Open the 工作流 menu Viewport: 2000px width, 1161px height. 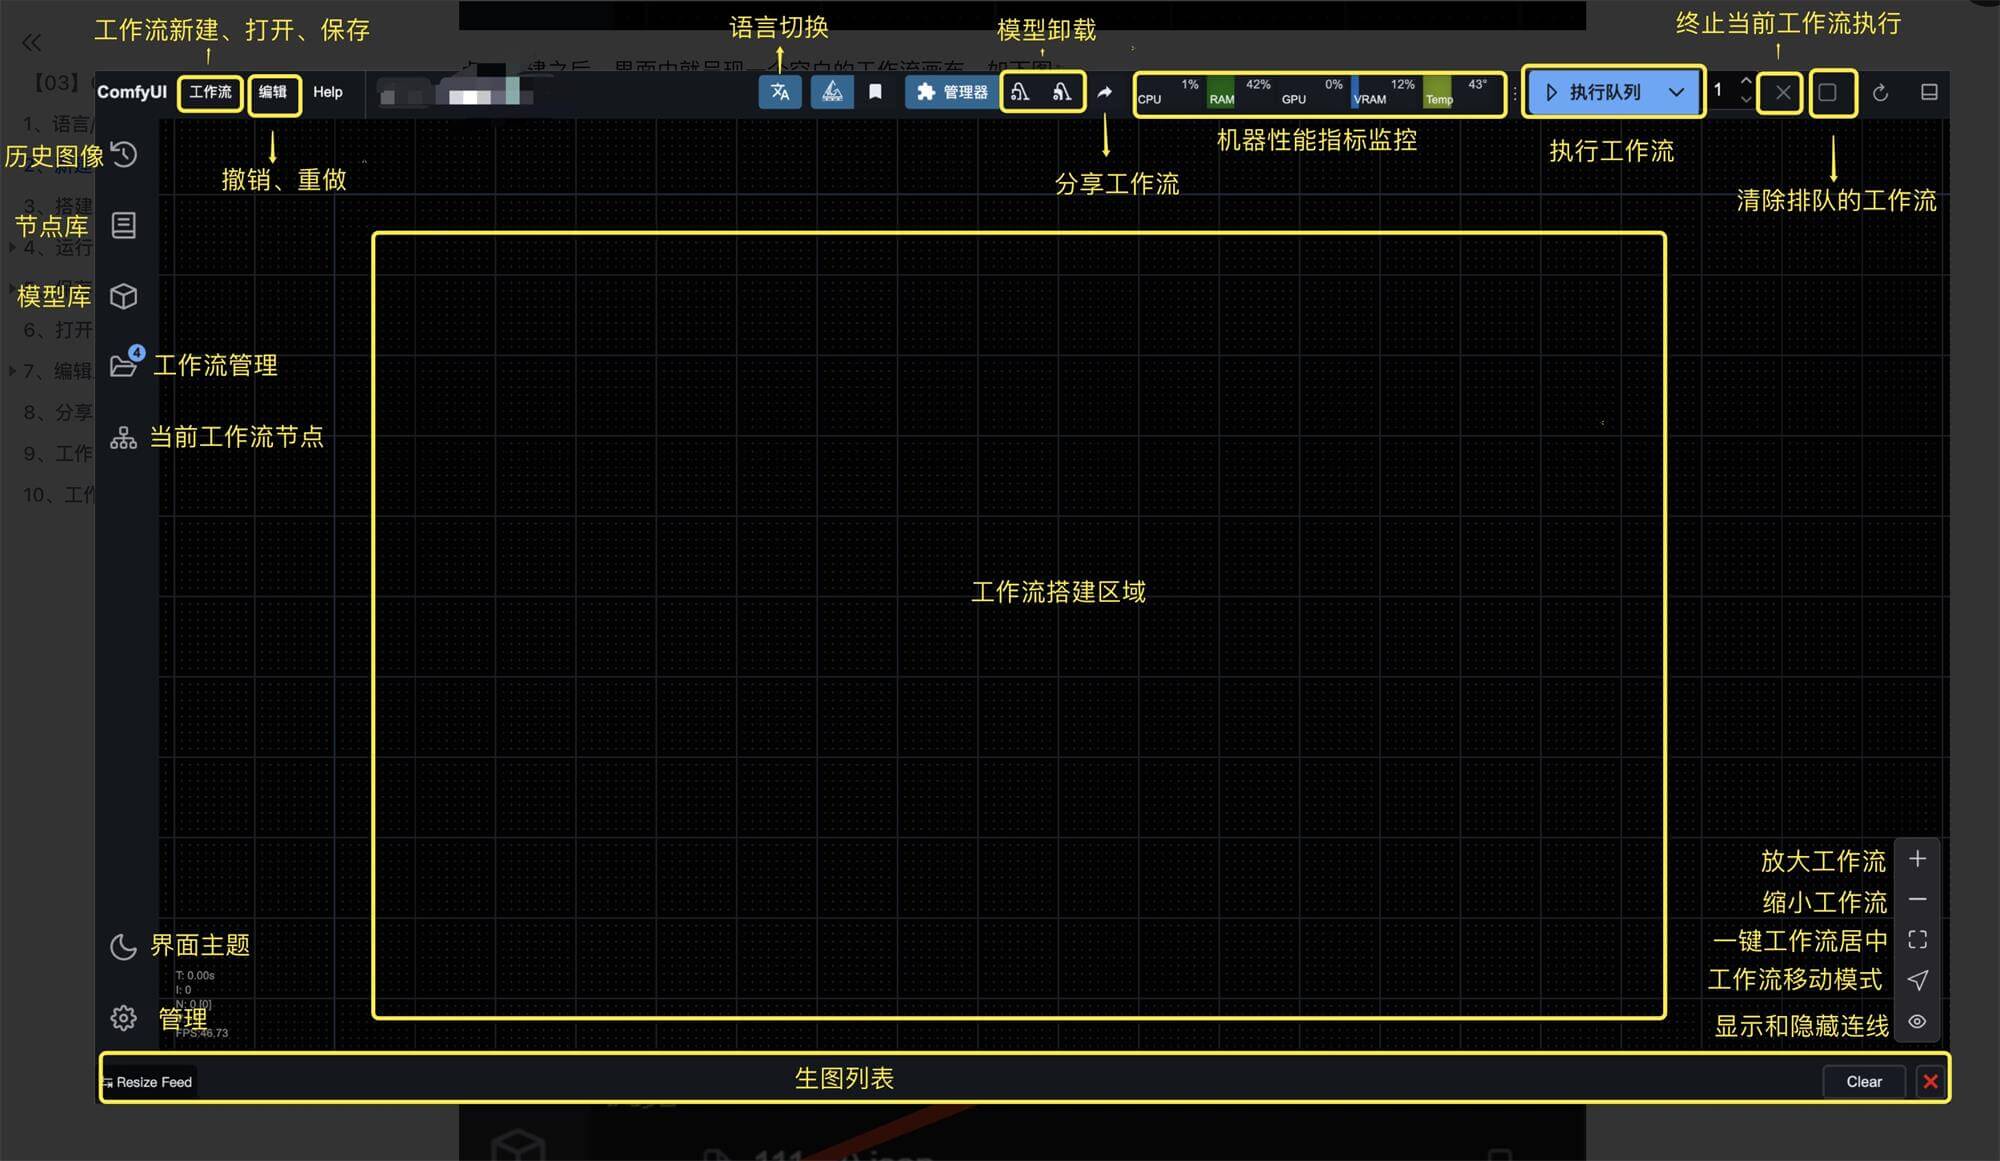point(210,92)
